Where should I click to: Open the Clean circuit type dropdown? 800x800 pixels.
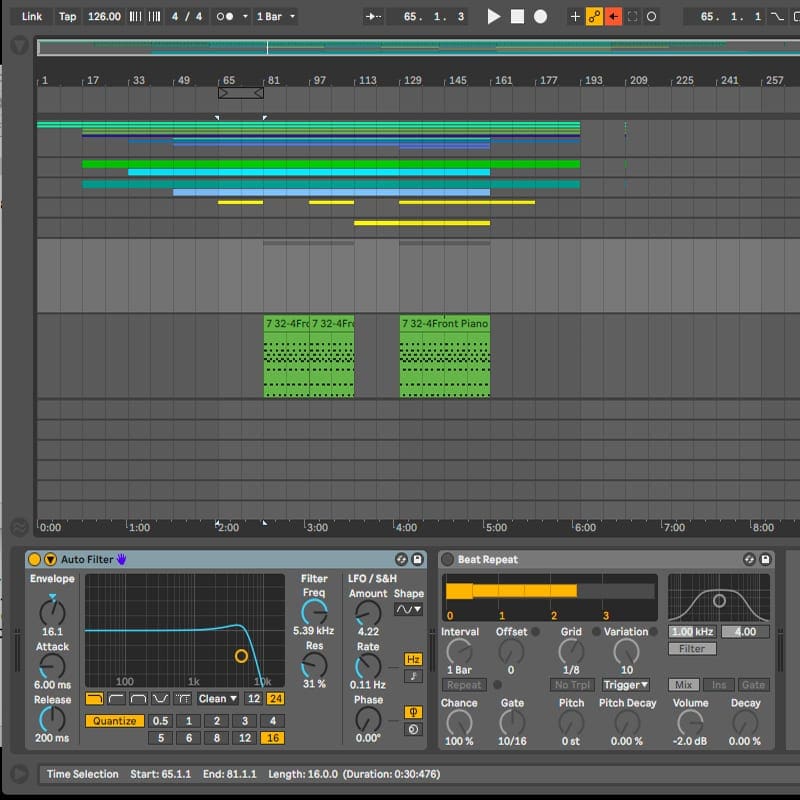pyautogui.click(x=218, y=698)
